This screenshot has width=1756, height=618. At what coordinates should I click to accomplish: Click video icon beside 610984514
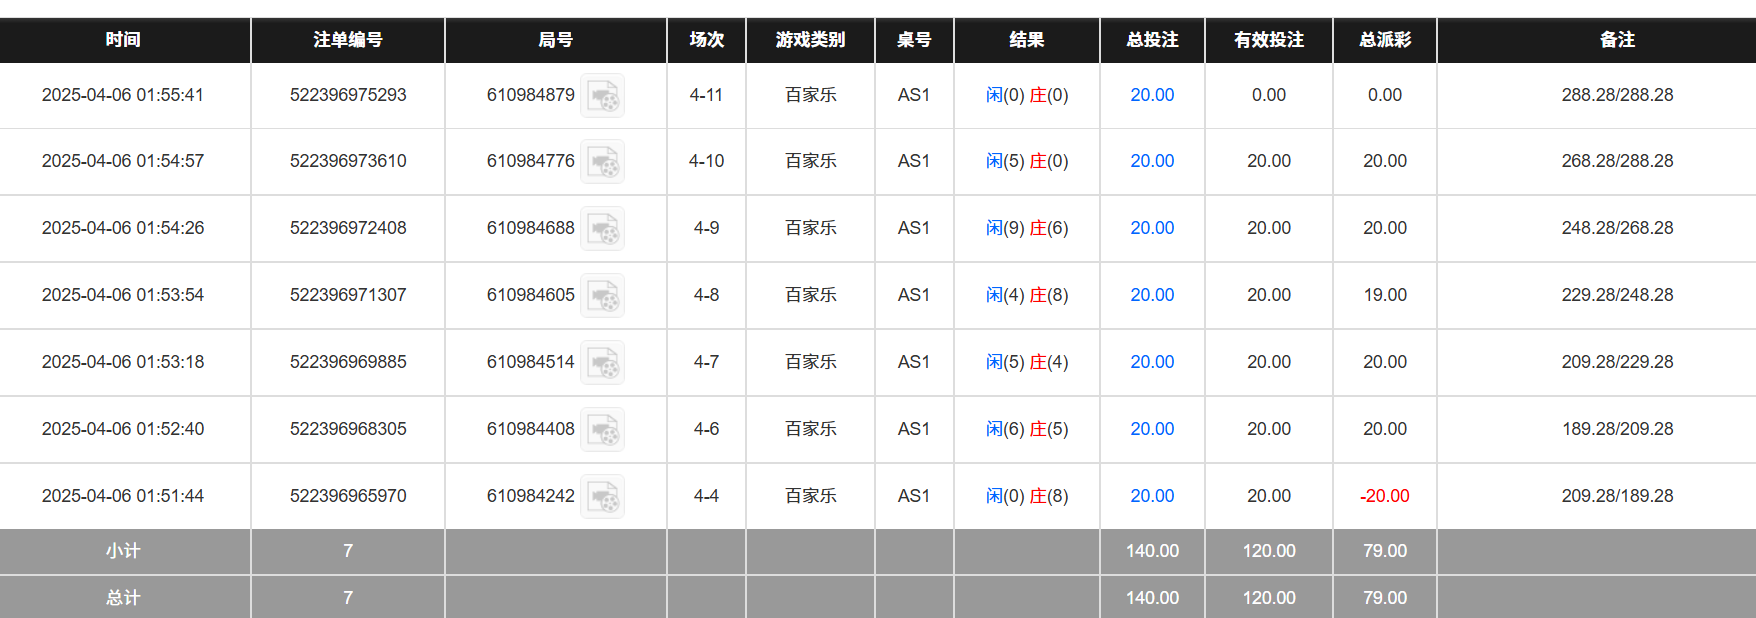pos(602,362)
